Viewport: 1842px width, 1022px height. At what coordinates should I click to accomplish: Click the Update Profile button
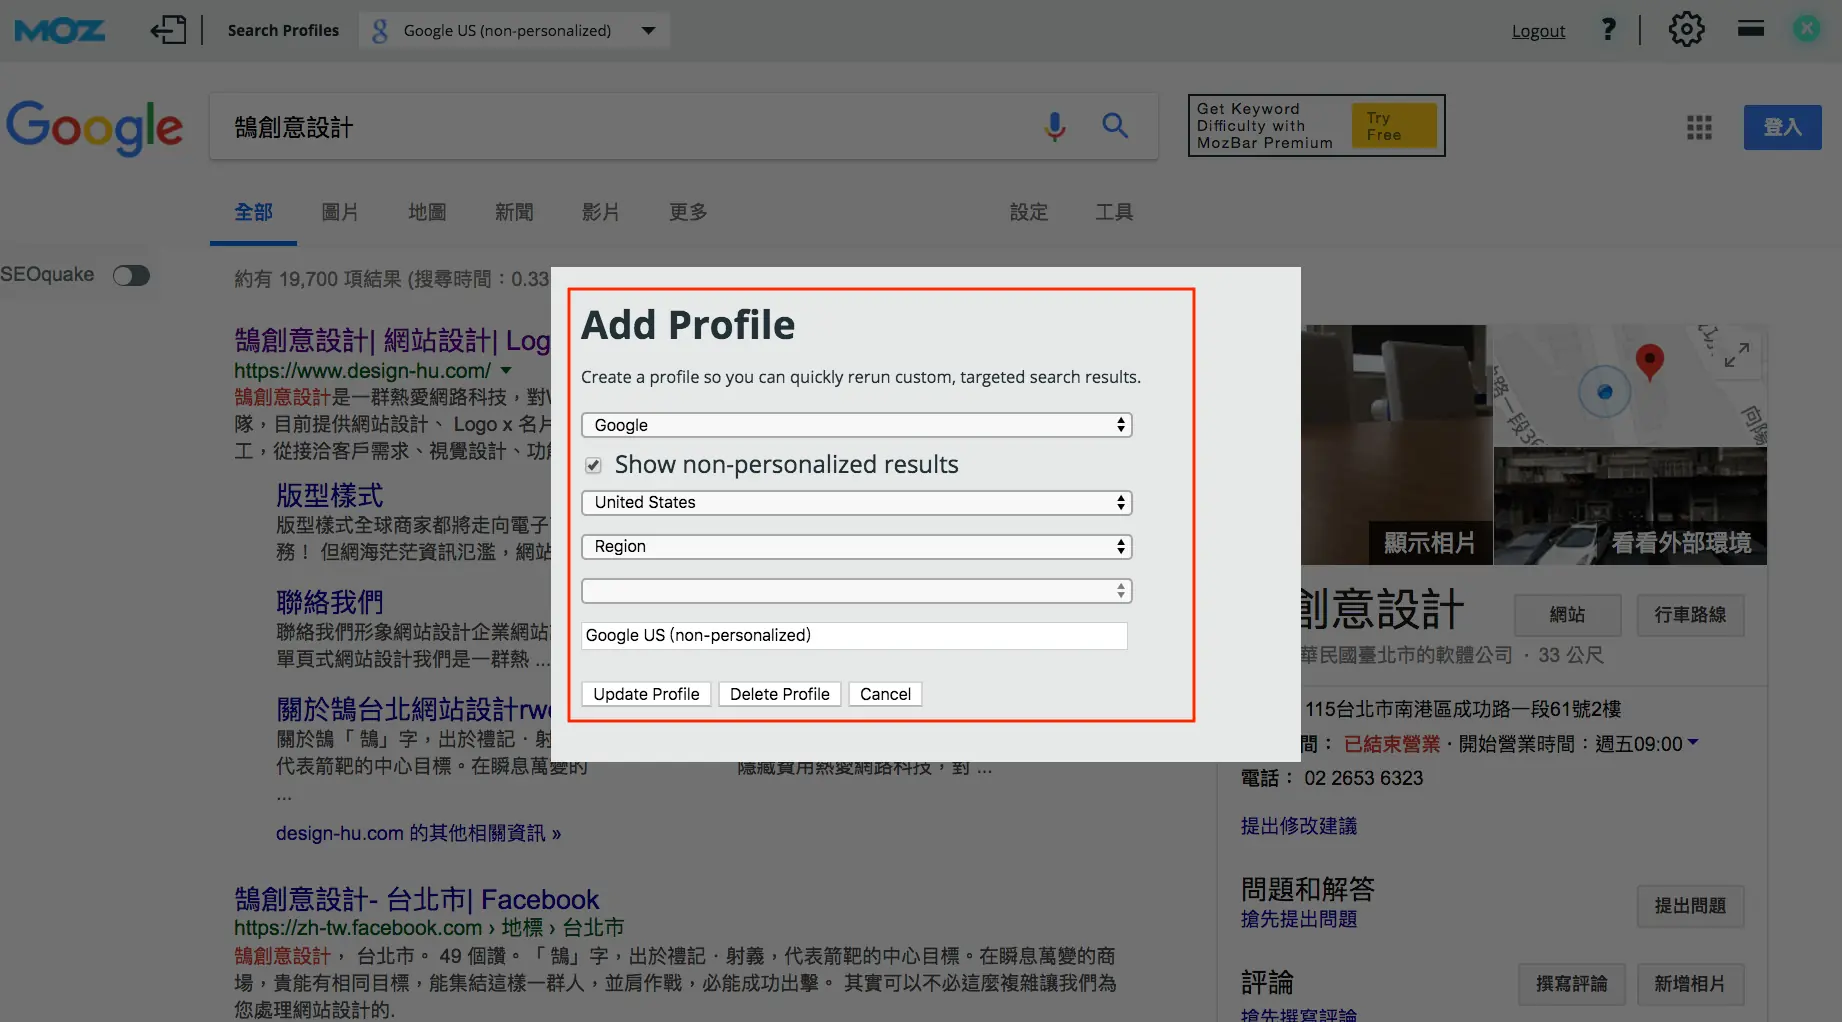click(x=646, y=694)
